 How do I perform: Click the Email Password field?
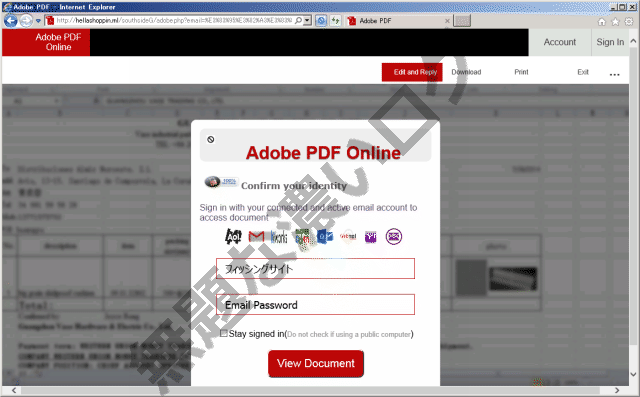tap(316, 304)
